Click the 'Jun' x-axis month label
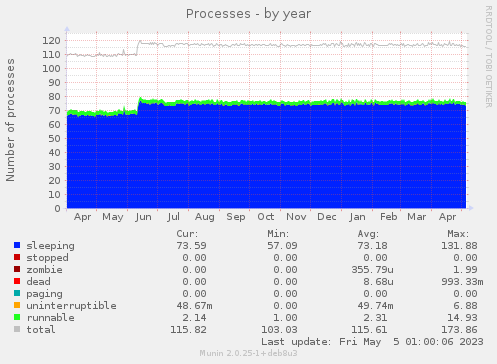497x364 pixels. [144, 217]
